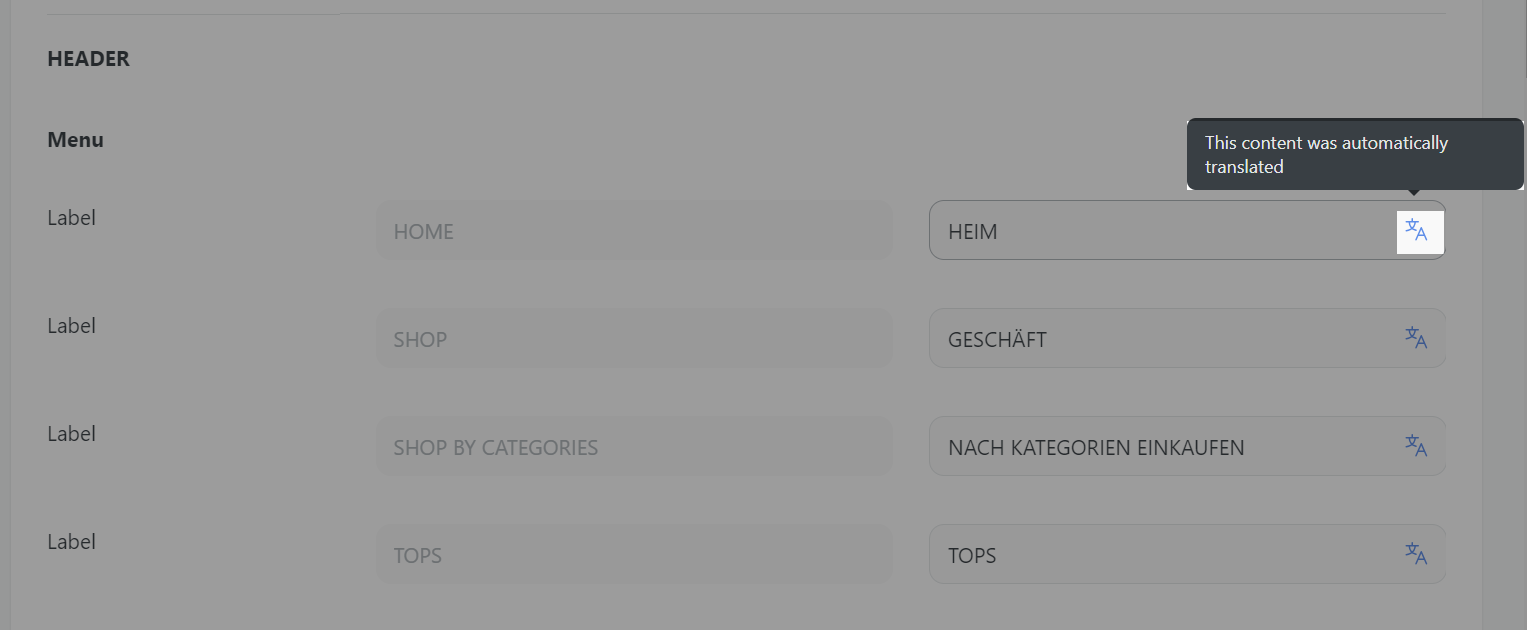Click translate icon in the TOPS translation field

point(1416,554)
